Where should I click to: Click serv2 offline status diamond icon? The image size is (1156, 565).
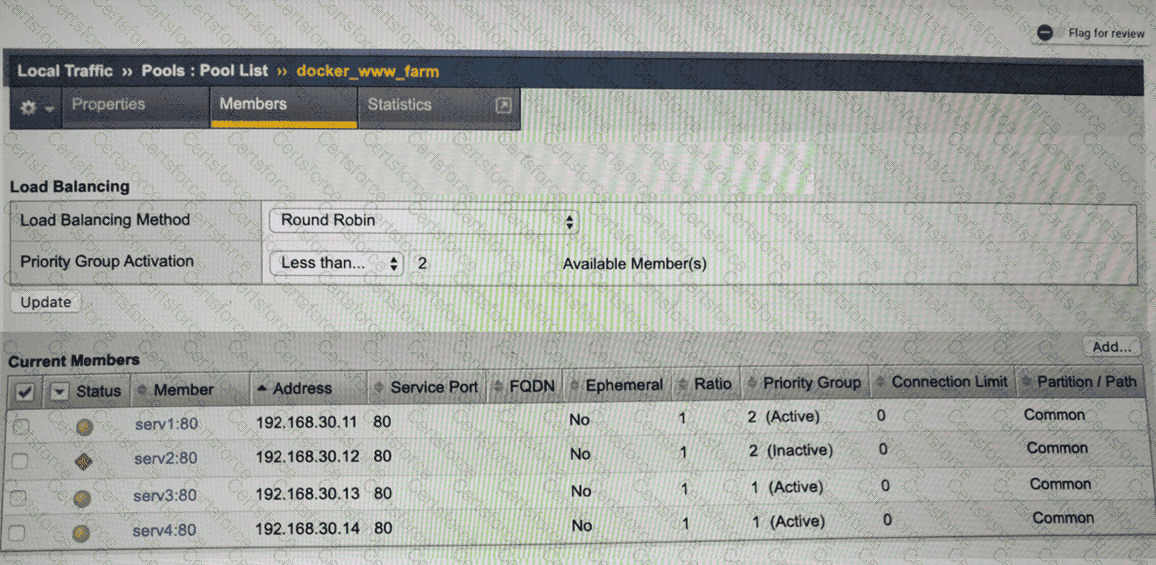pos(85,461)
